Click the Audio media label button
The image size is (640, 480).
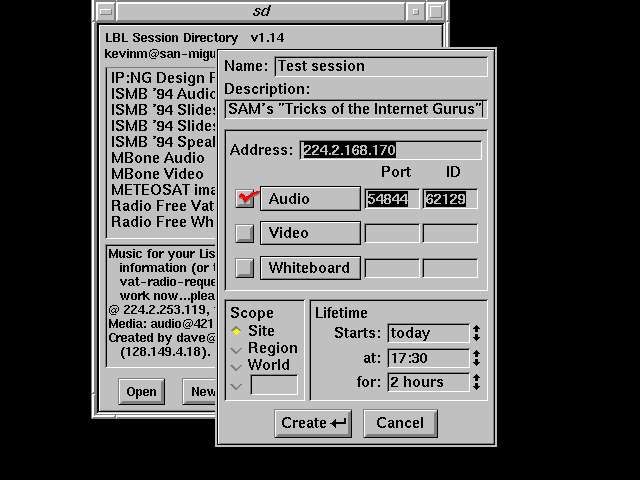coord(310,199)
